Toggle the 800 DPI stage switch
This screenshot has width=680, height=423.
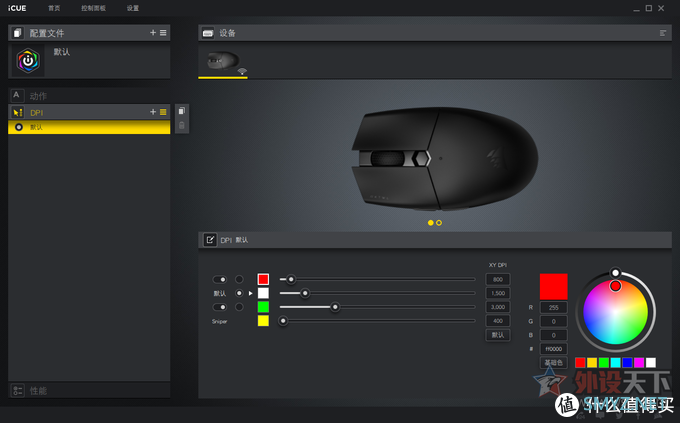[x=219, y=279]
